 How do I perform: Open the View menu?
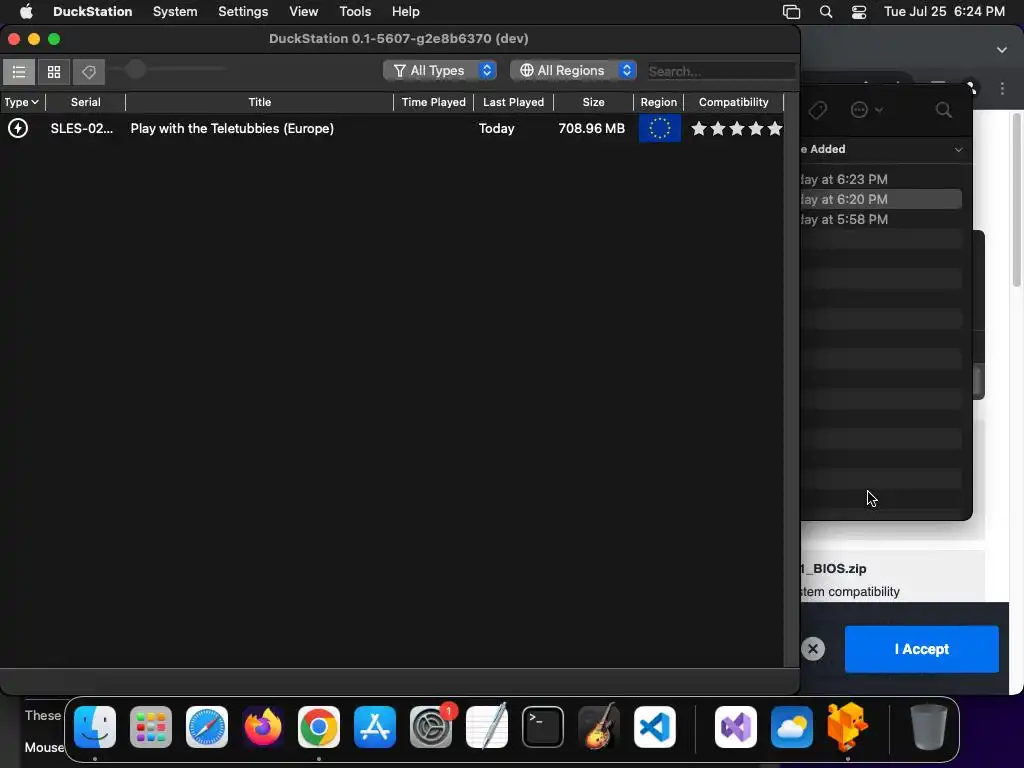pyautogui.click(x=304, y=12)
